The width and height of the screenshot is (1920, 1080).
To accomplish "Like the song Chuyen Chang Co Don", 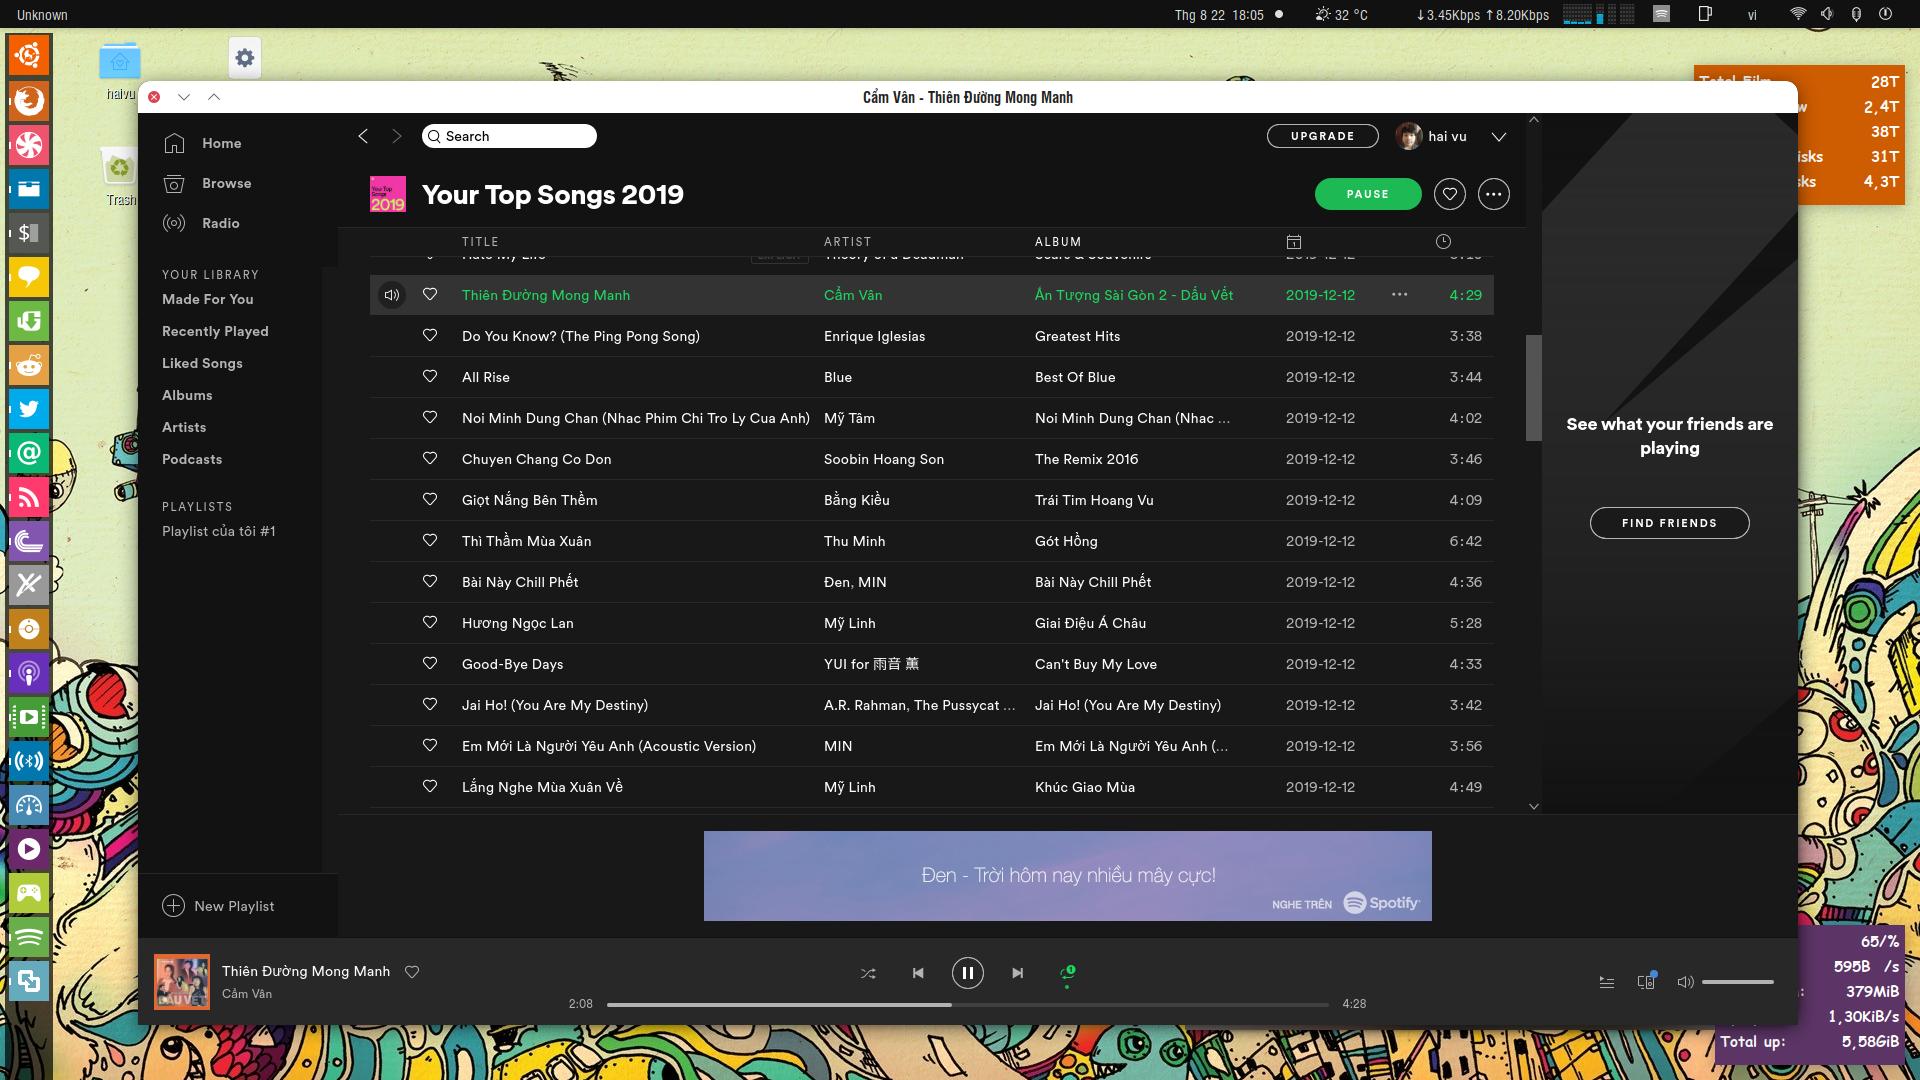I will (x=430, y=458).
